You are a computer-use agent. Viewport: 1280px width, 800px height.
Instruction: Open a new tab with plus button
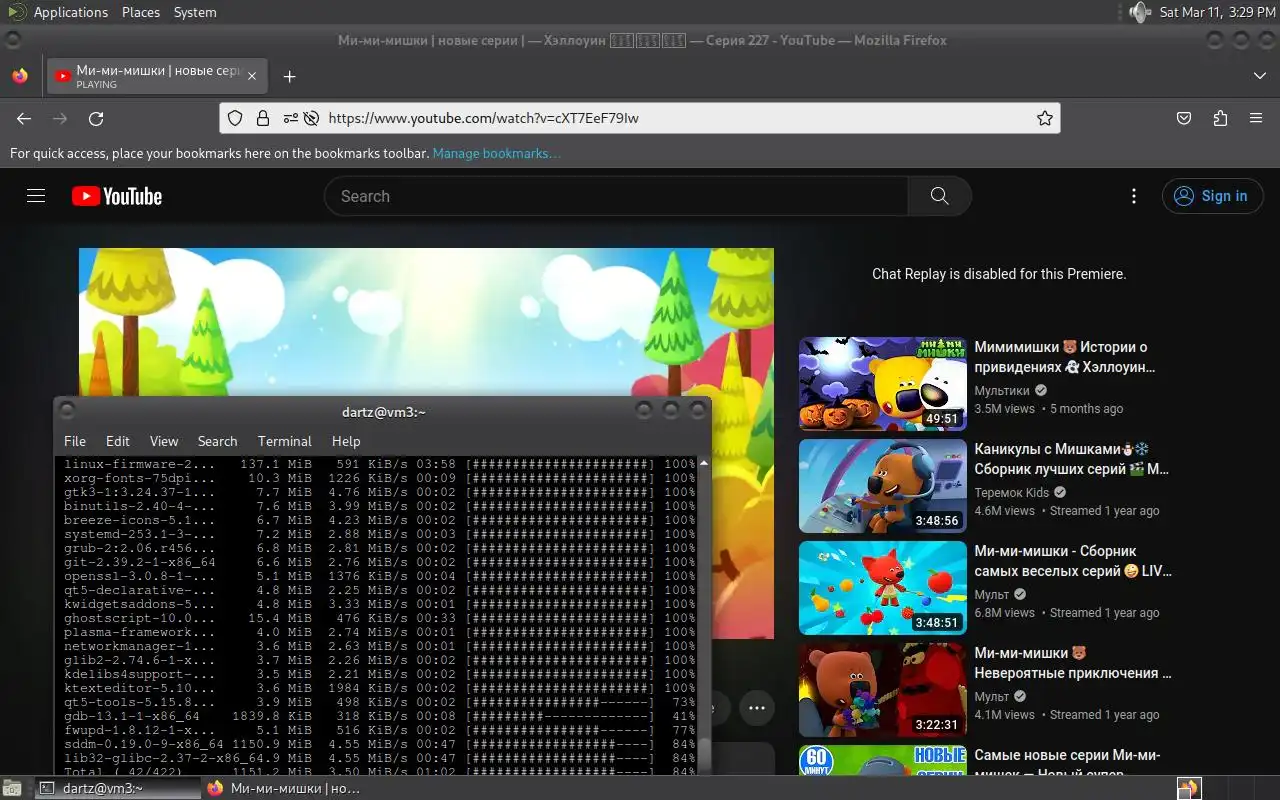point(289,76)
